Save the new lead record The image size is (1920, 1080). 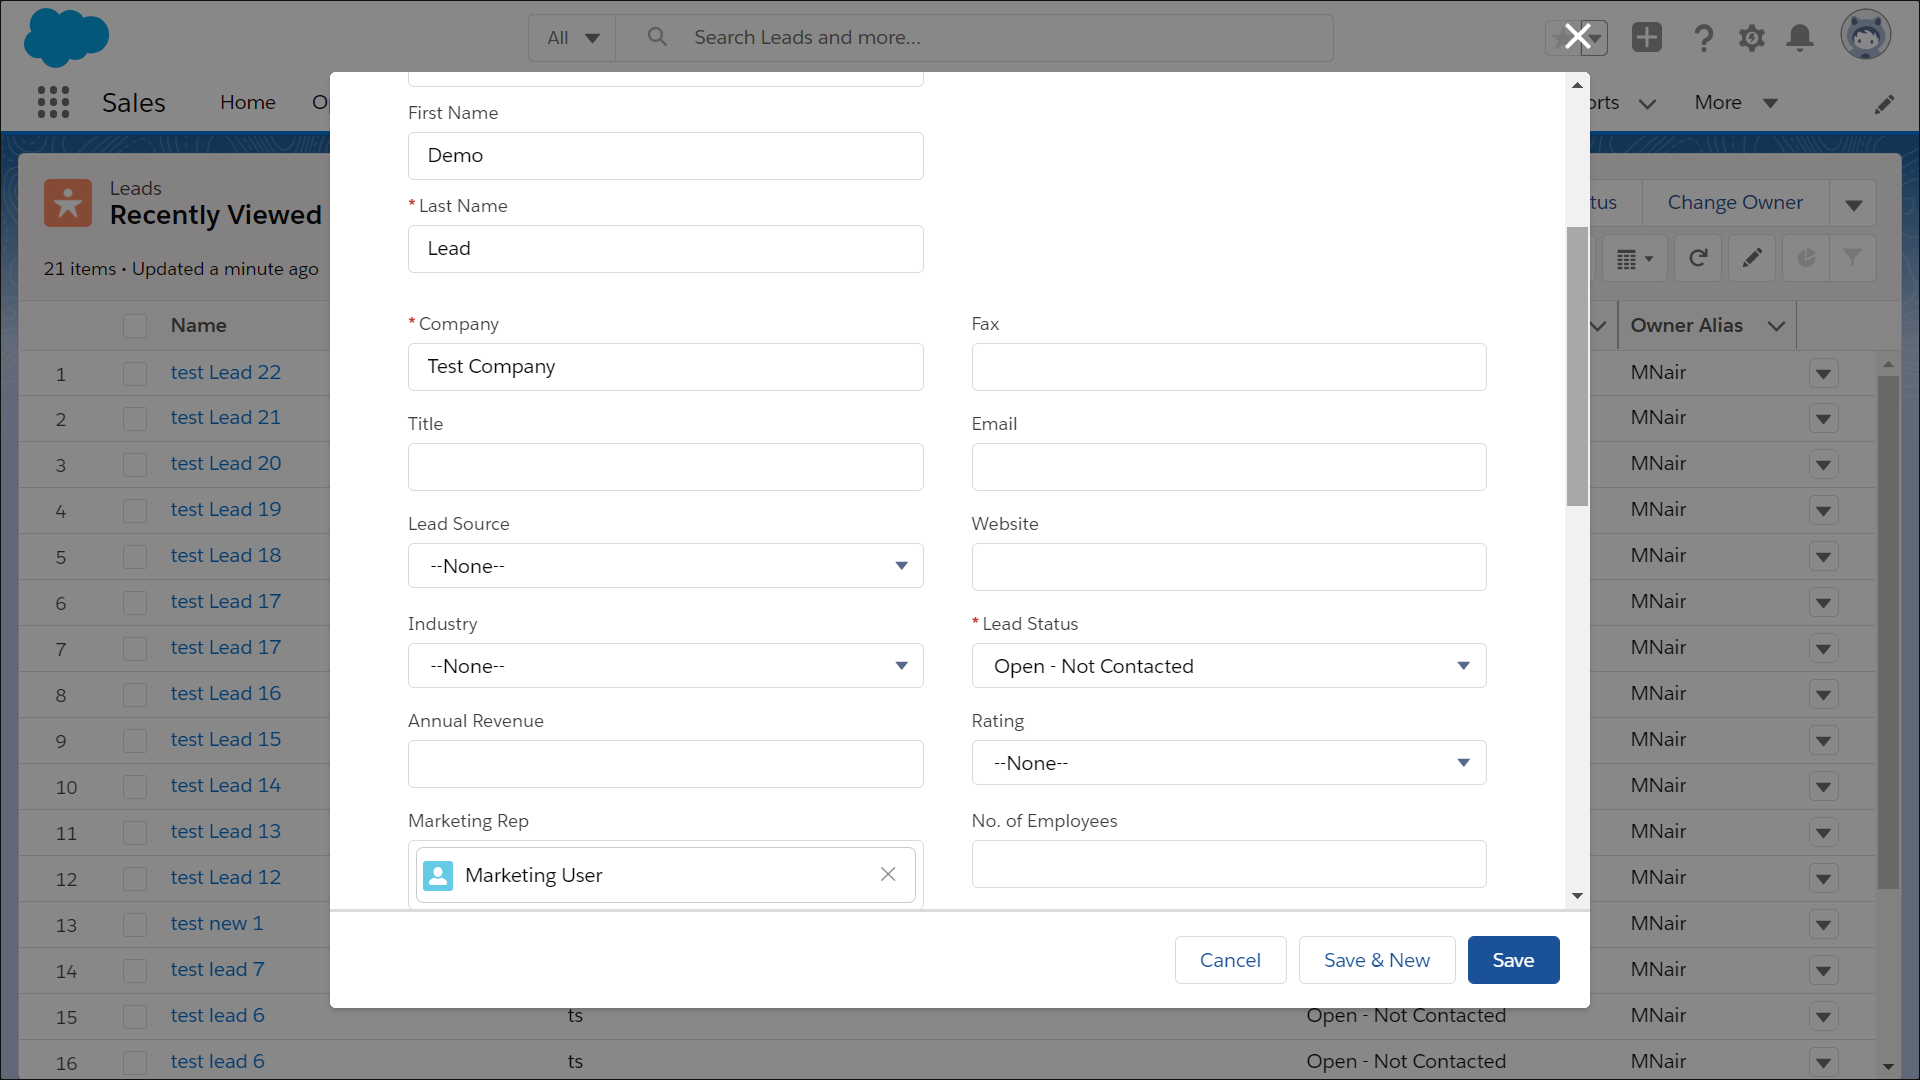tap(1513, 959)
